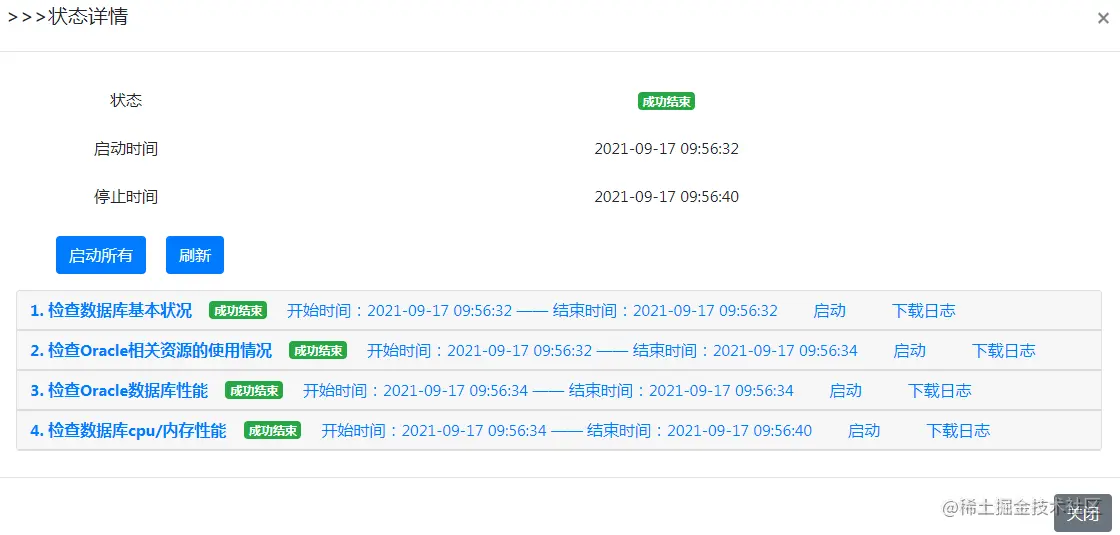
Task: Click 成功结束 badge in step 4 row
Action: click(272, 431)
